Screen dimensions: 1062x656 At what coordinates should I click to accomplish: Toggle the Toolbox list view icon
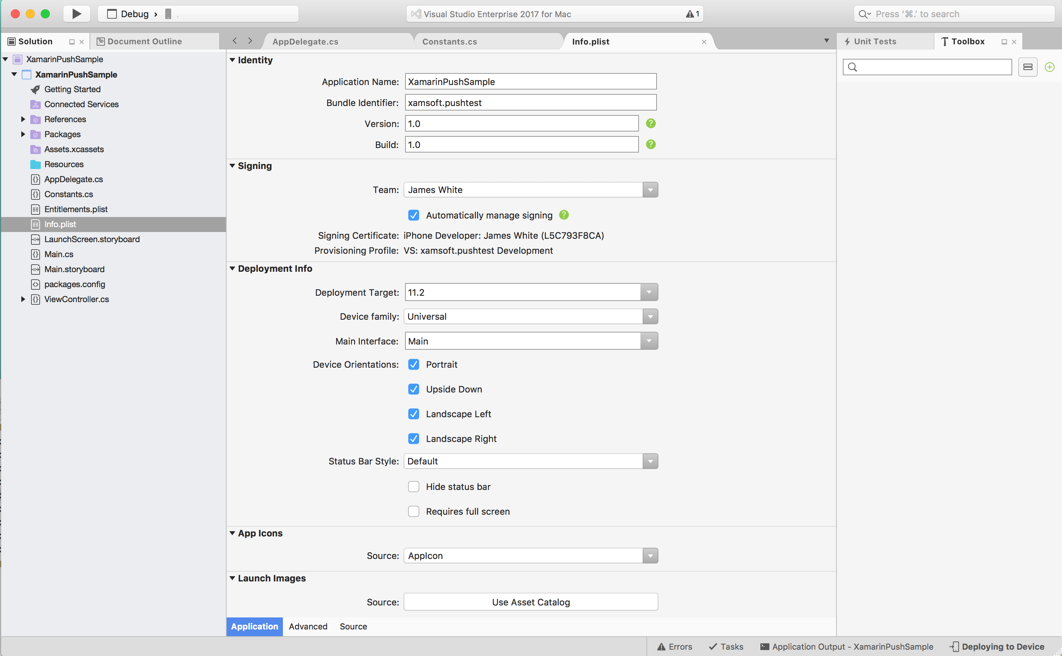[x=1027, y=67]
